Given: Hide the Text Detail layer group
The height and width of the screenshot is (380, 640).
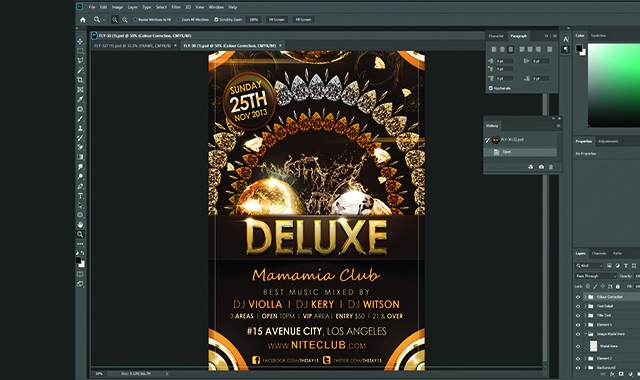Looking at the screenshot, I should [578, 306].
